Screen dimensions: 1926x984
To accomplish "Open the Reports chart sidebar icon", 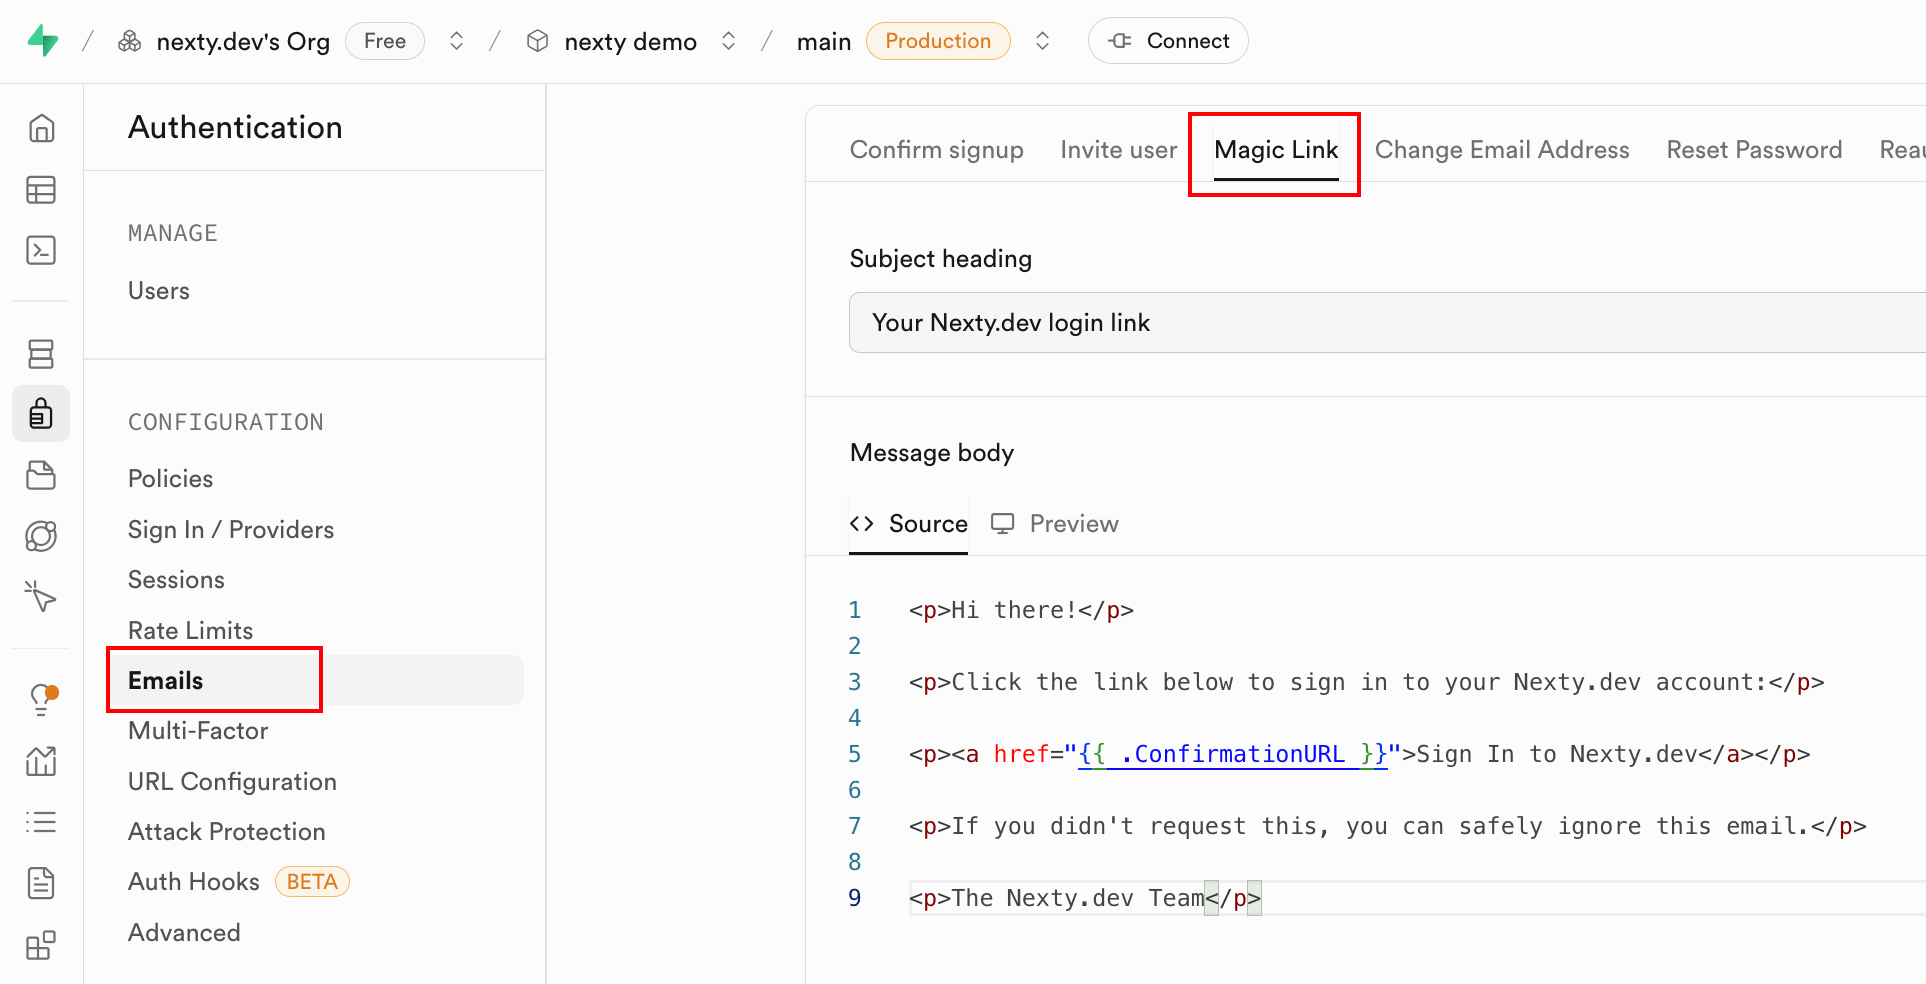I will pyautogui.click(x=41, y=762).
